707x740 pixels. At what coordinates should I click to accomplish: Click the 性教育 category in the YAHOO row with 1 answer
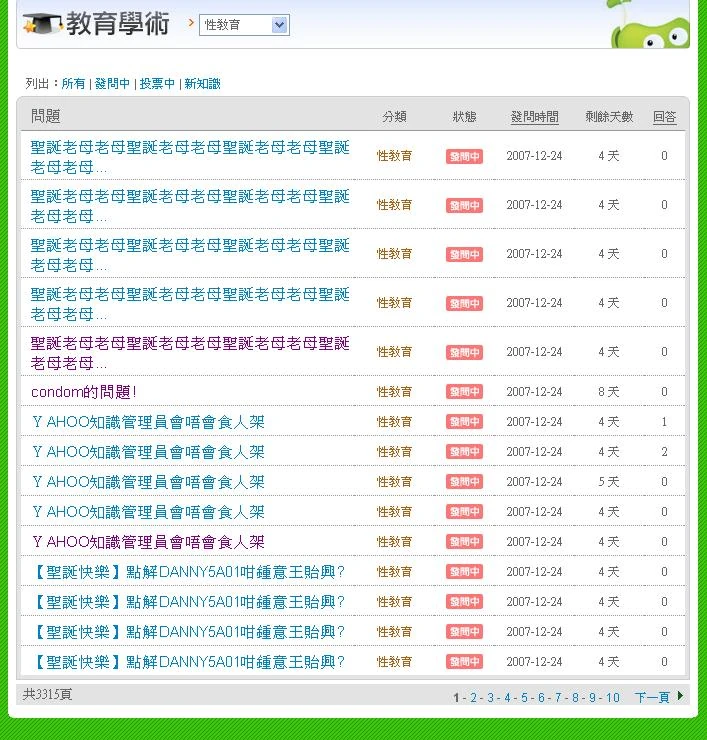coord(394,422)
